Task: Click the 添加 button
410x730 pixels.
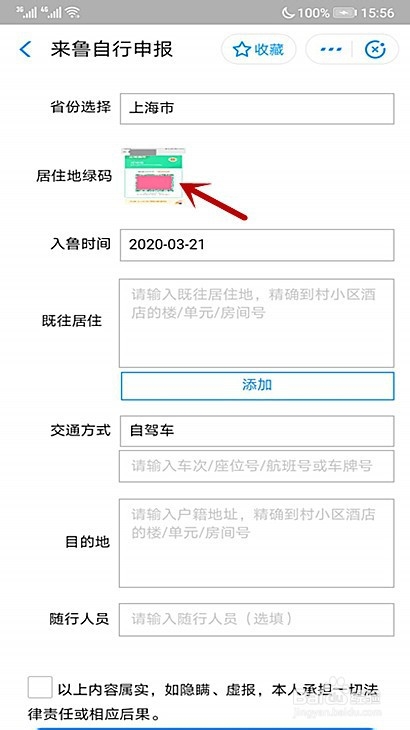Action: [x=257, y=385]
